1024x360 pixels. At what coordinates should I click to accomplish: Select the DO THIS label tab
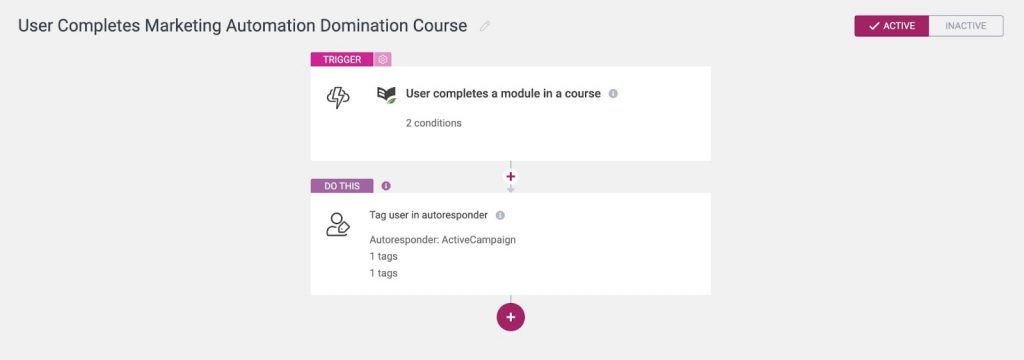click(x=342, y=186)
